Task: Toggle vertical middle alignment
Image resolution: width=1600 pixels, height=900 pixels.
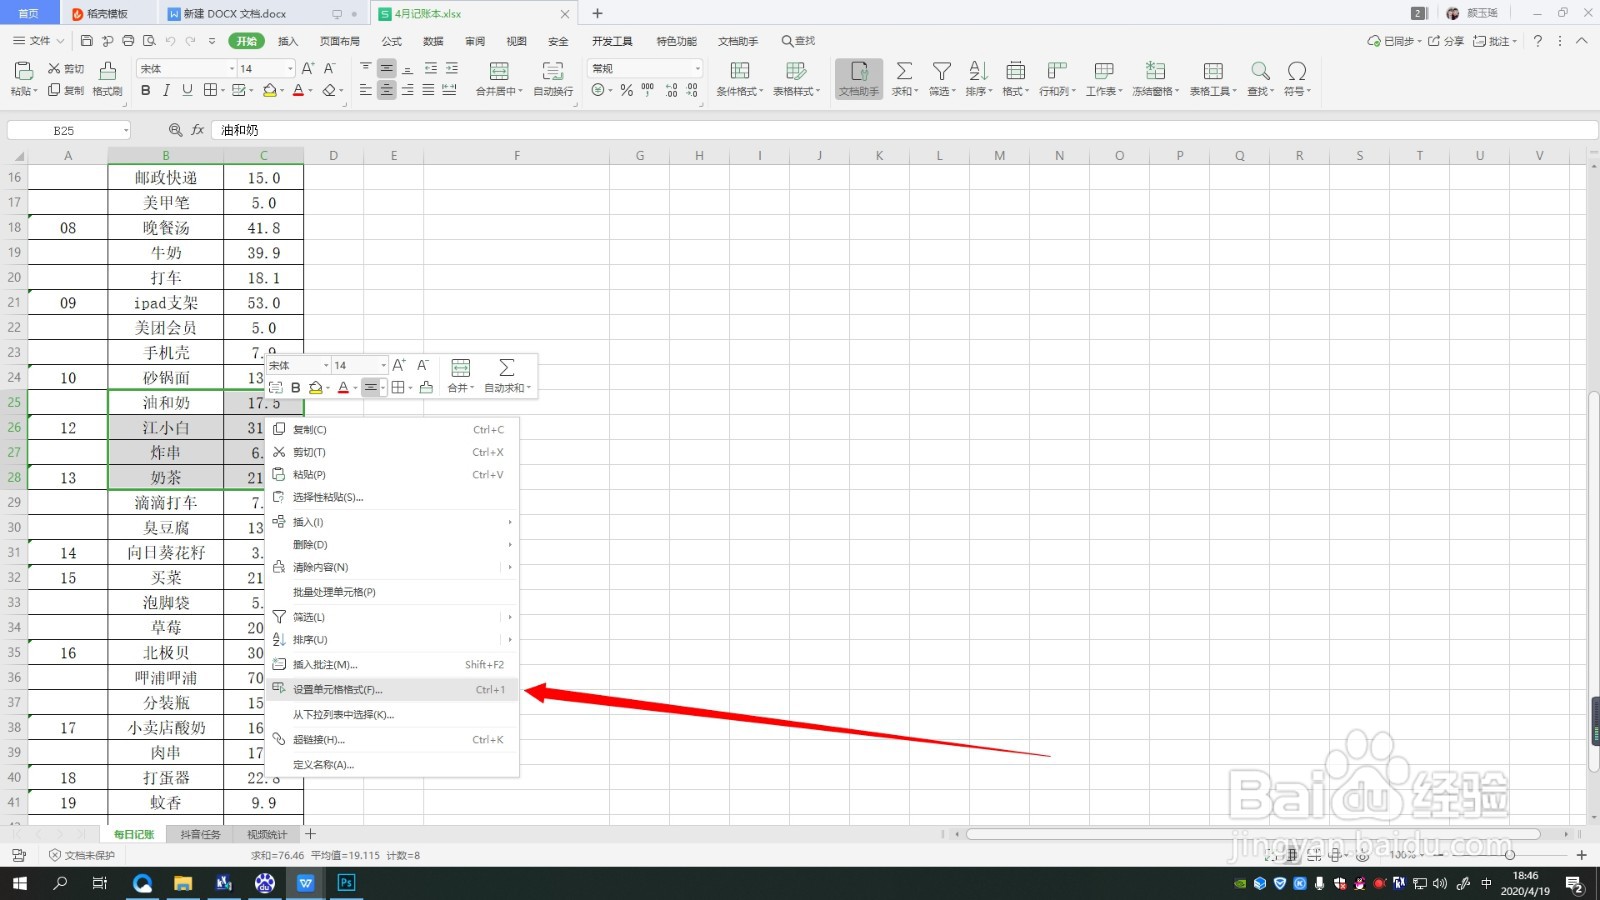Action: point(386,68)
